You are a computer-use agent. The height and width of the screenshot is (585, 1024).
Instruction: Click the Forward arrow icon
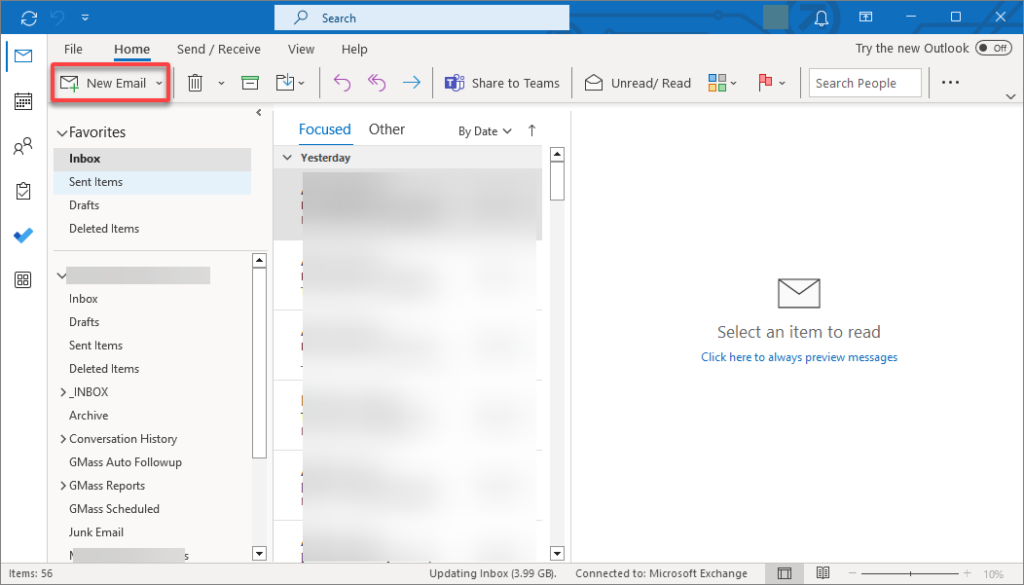point(411,83)
